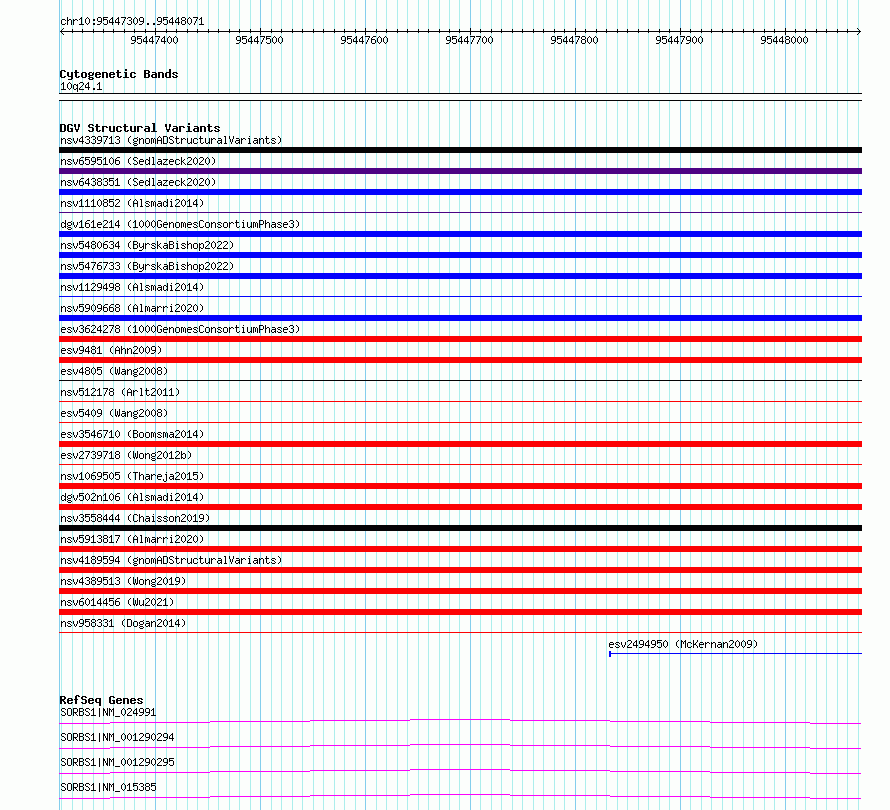Click the purple nsv6595106 variant bar
Screen dimensions: 890x810
(460, 171)
